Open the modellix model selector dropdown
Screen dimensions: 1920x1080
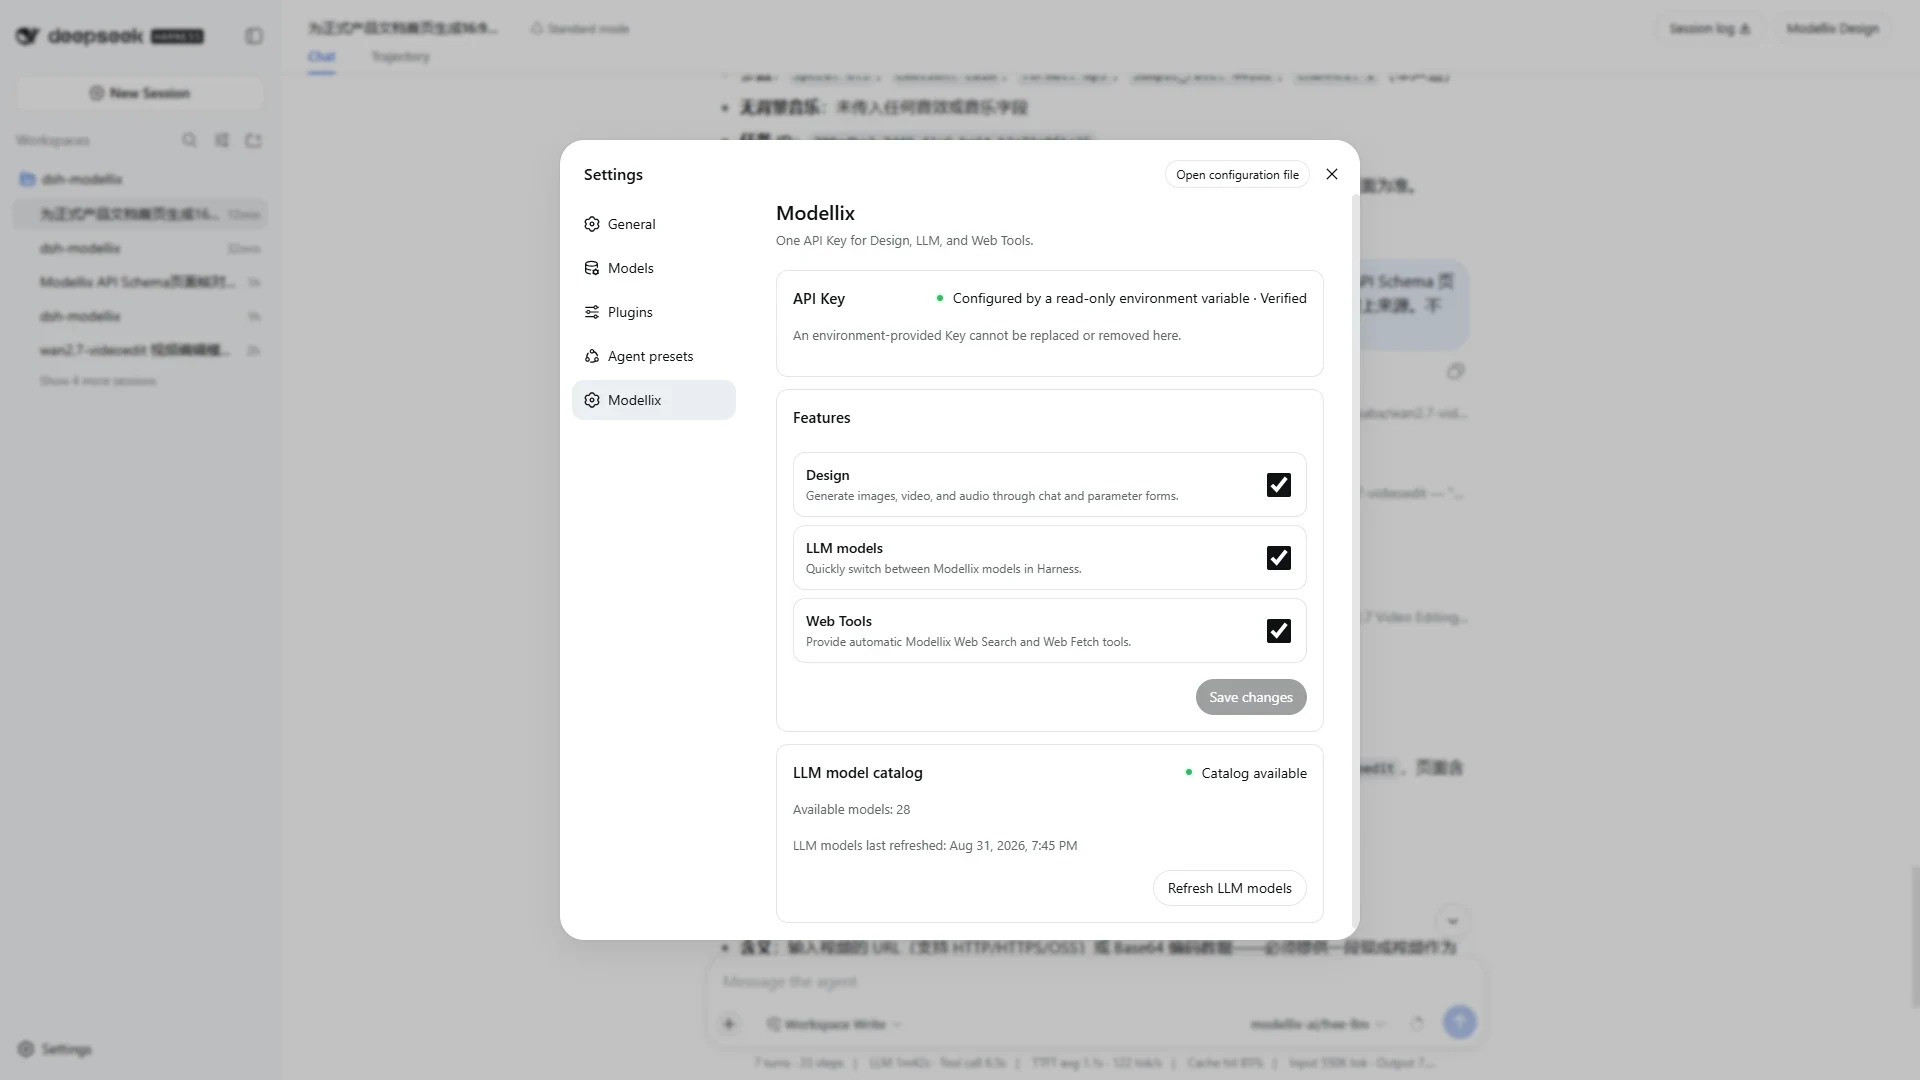click(x=1317, y=1024)
